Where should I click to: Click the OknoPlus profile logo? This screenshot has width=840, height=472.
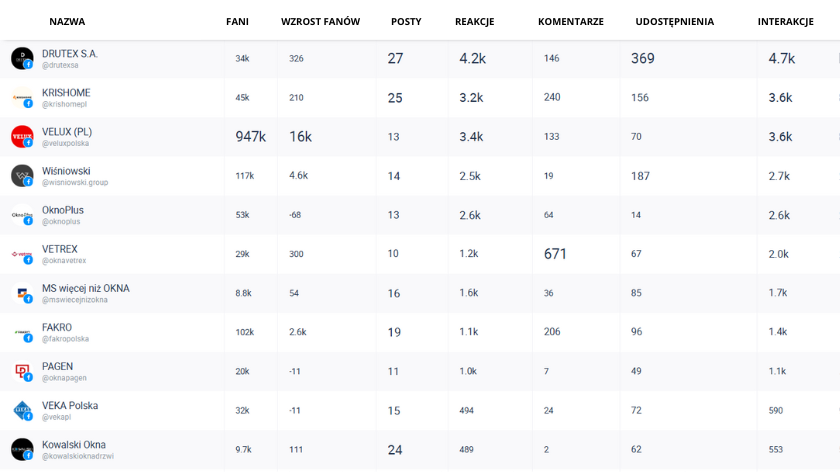(22, 215)
